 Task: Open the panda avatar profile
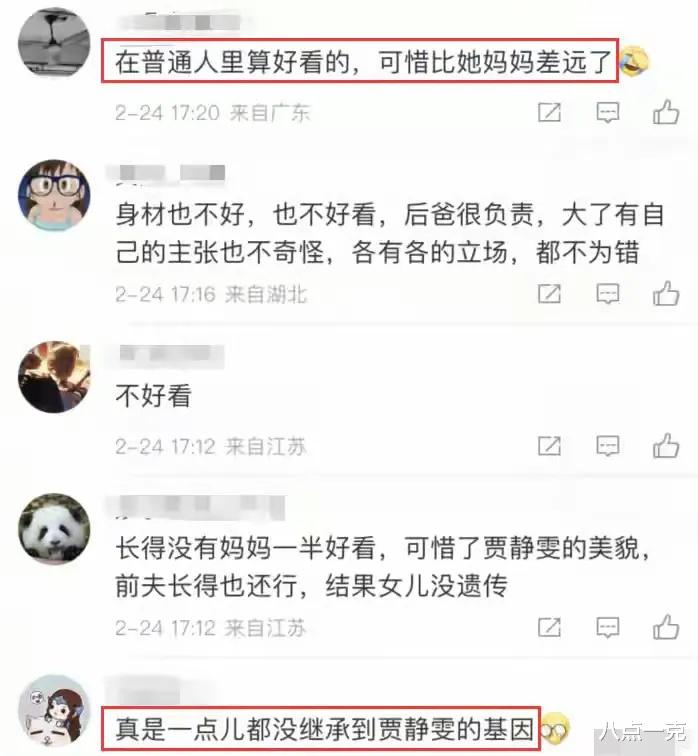54,529
